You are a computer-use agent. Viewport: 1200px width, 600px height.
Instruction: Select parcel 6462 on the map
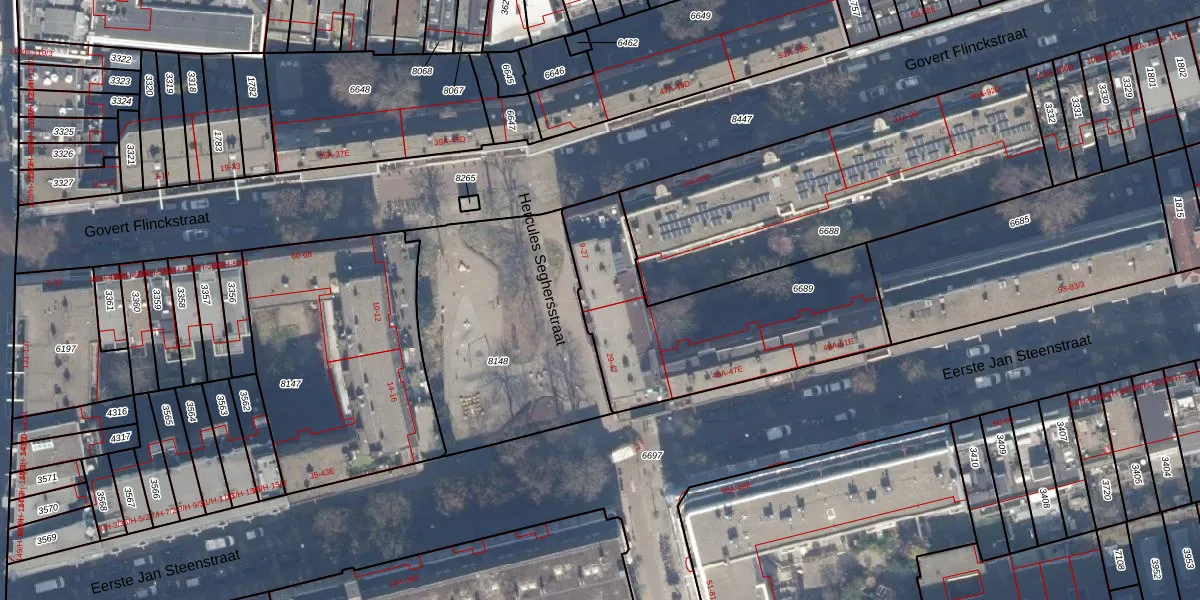(x=628, y=43)
